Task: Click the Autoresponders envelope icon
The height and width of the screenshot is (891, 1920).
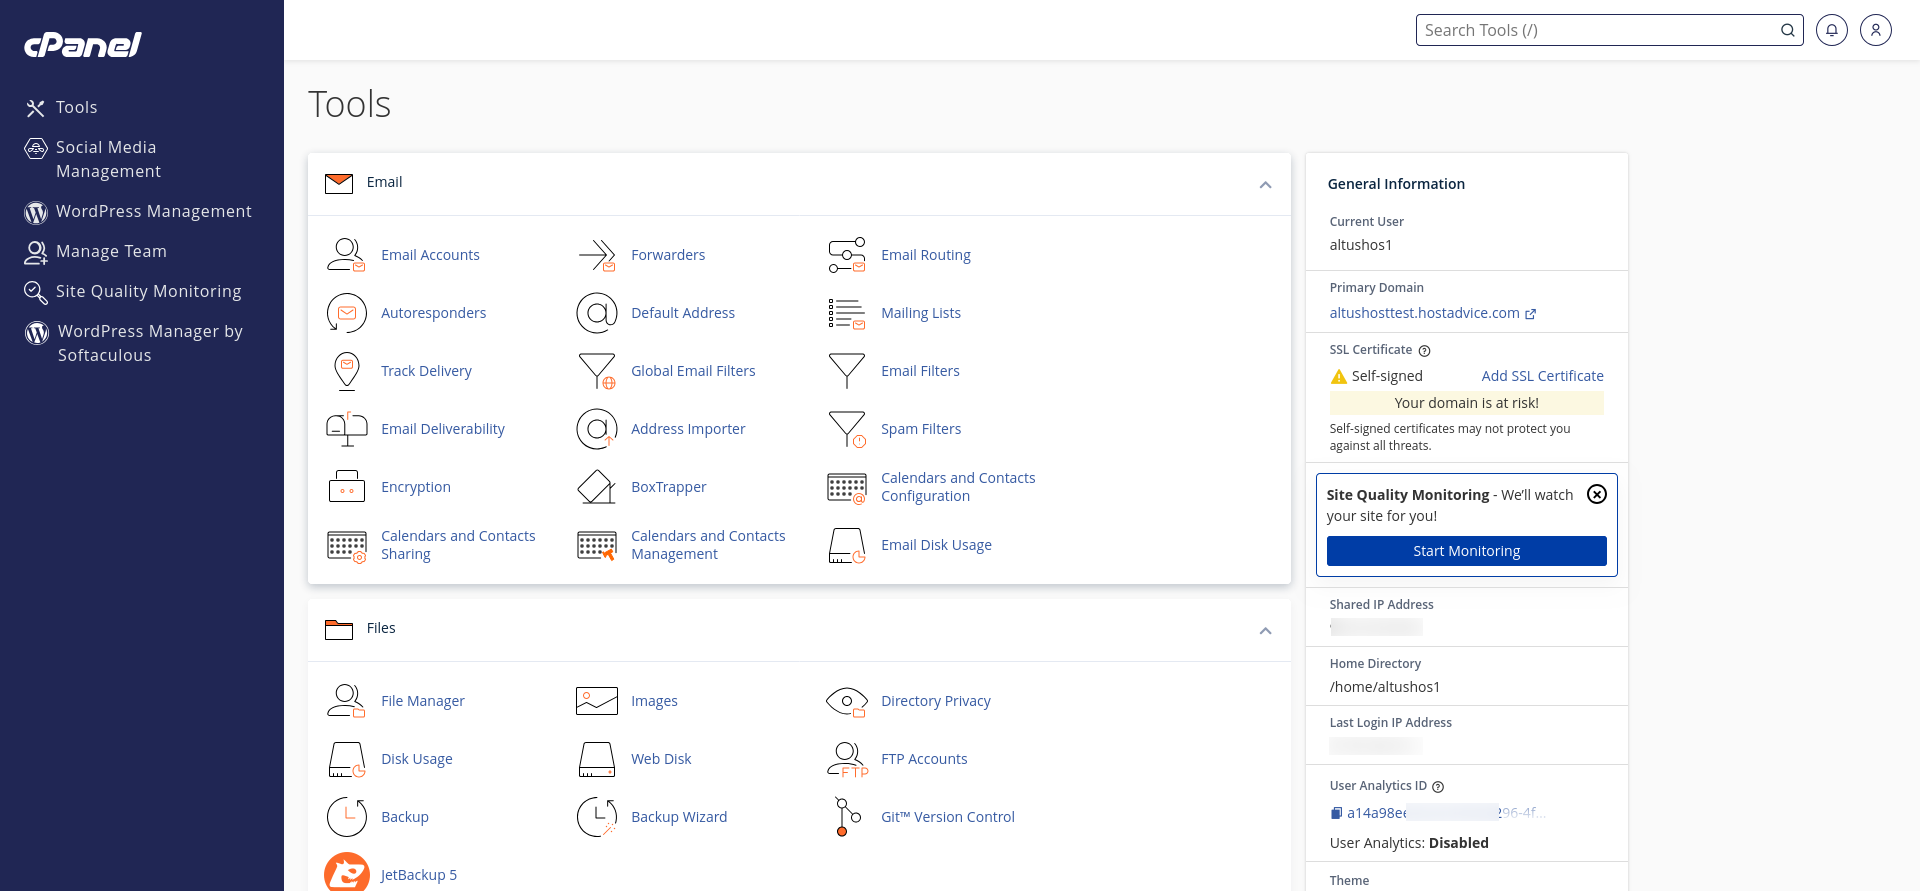Action: click(x=346, y=313)
